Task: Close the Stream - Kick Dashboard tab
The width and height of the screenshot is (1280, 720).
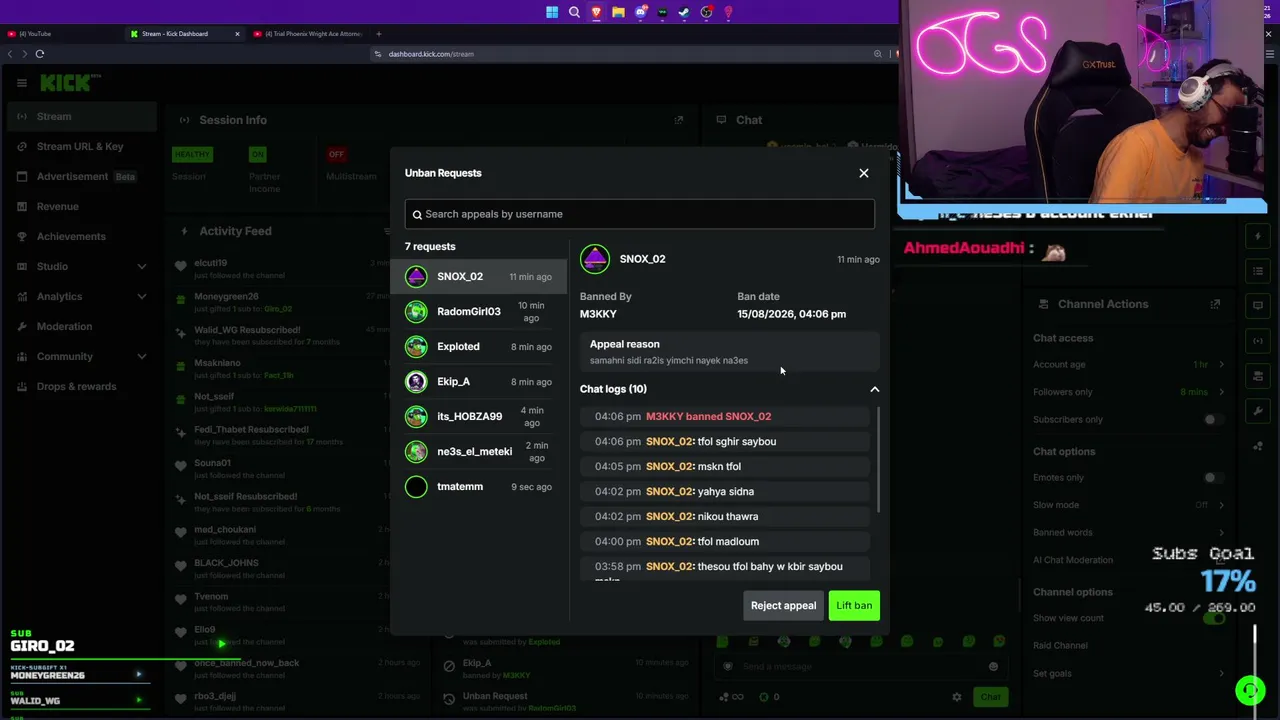Action: [237, 34]
